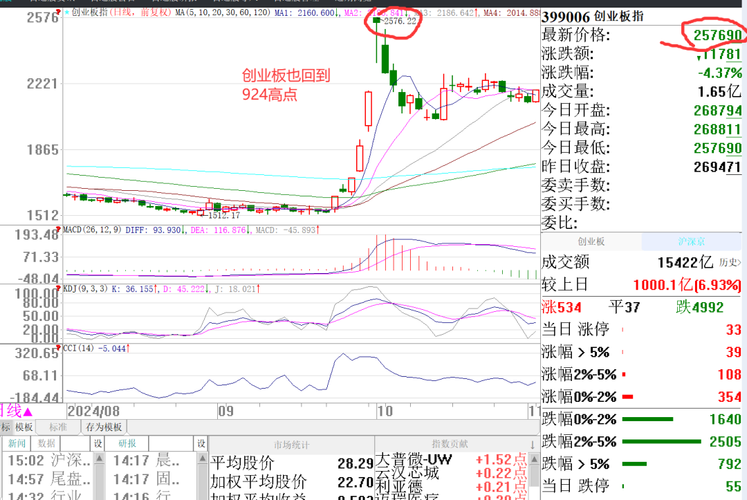The image size is (747, 500).
Task: Open the 14:17 固 research report
Action: (147, 479)
